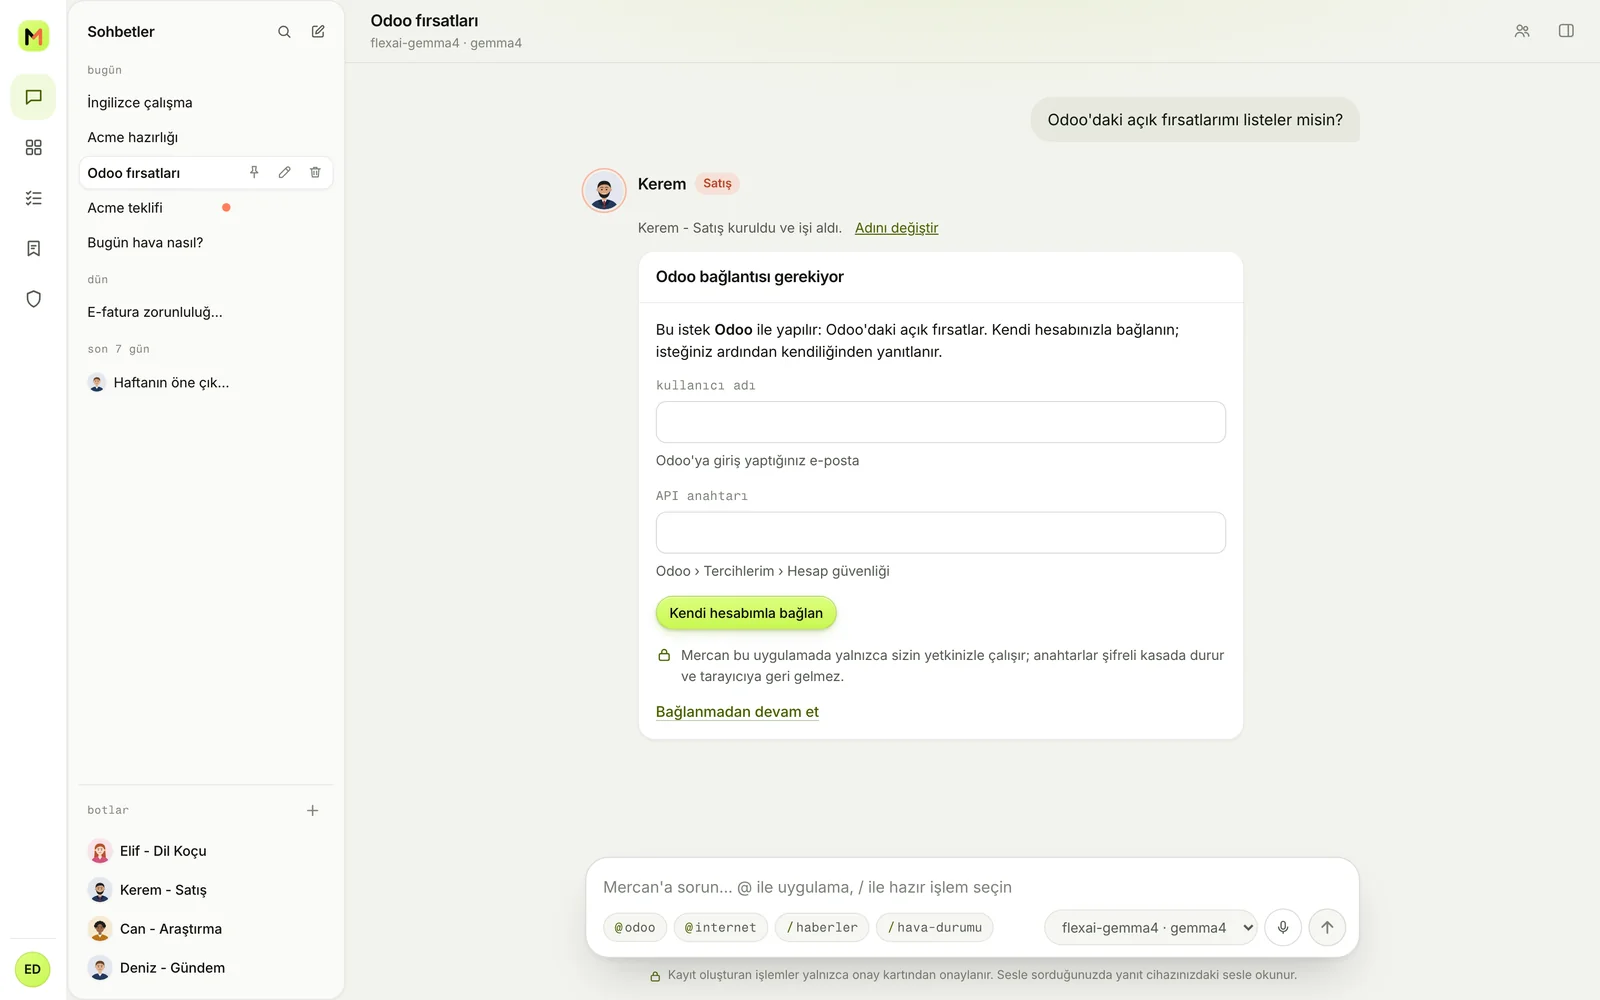Screen dimensions: 1600x1000
Task: Send the message with the arrow button
Action: pyautogui.click(x=1327, y=927)
